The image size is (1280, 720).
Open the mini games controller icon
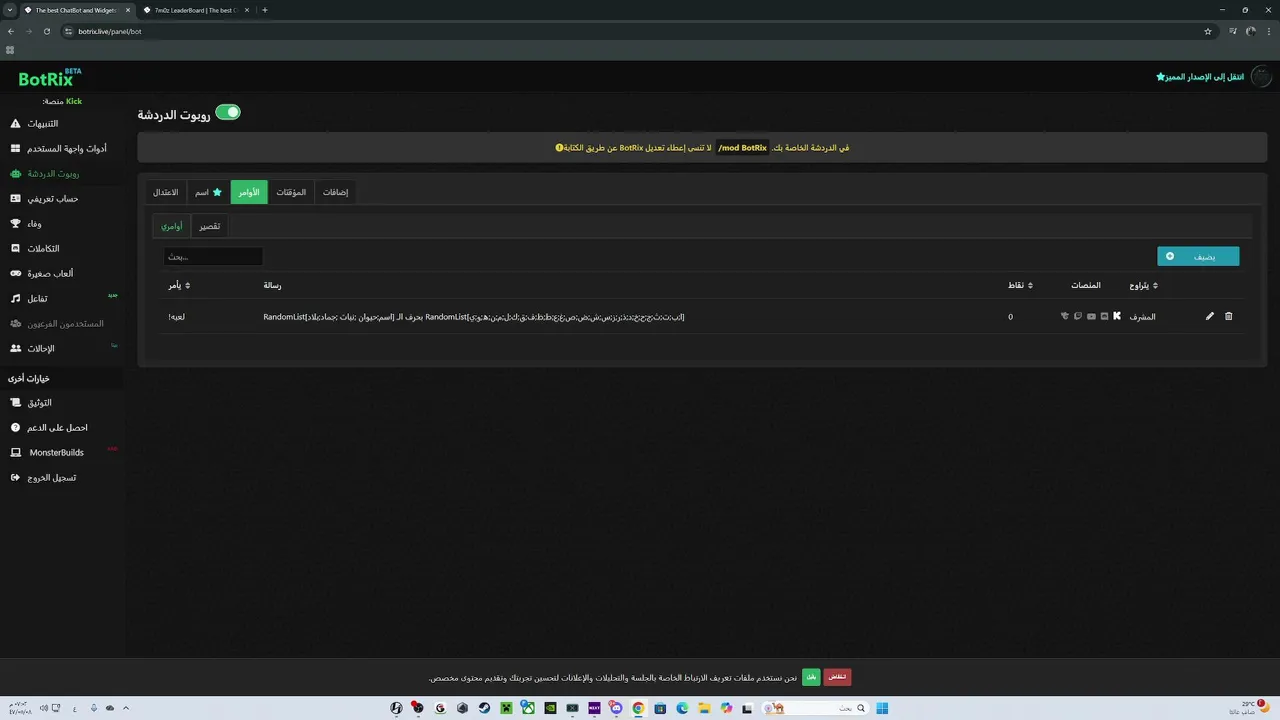(15, 274)
